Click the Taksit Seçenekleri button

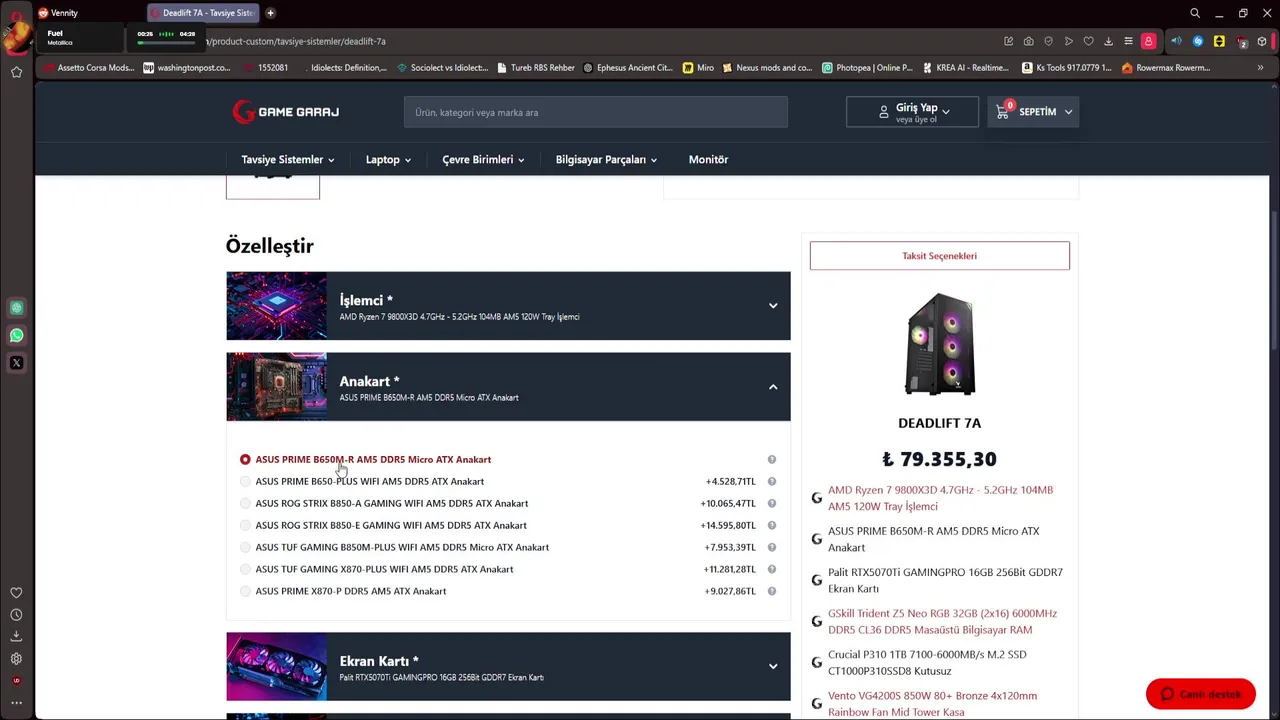coord(939,256)
